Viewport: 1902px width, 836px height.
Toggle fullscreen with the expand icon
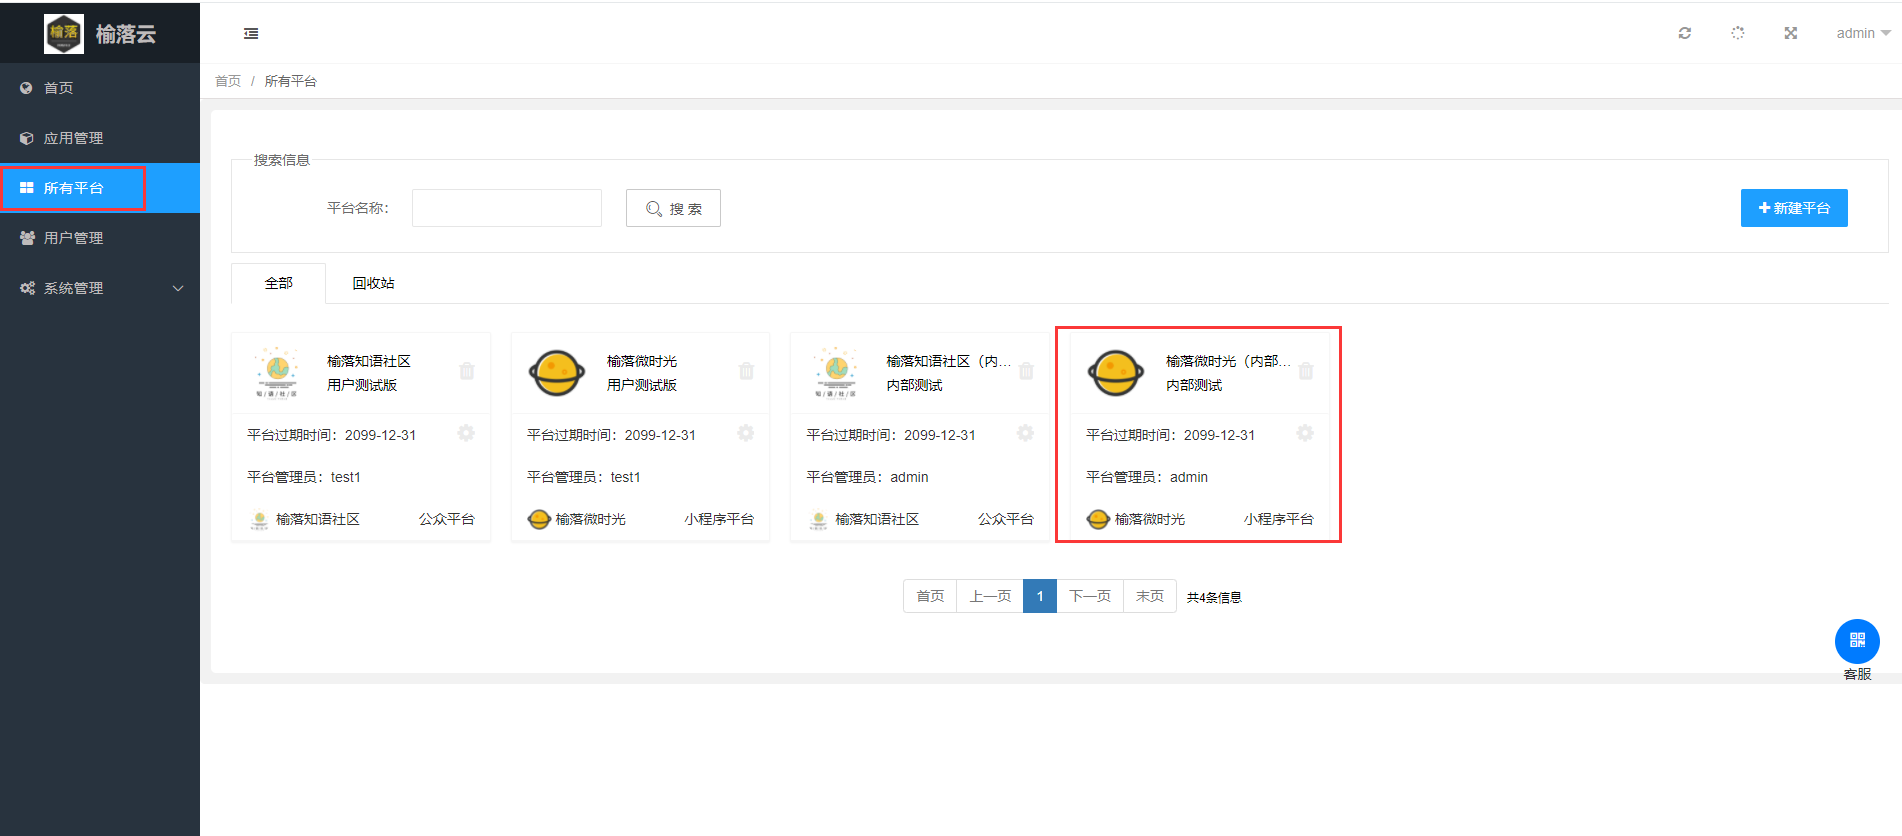[x=1791, y=33]
